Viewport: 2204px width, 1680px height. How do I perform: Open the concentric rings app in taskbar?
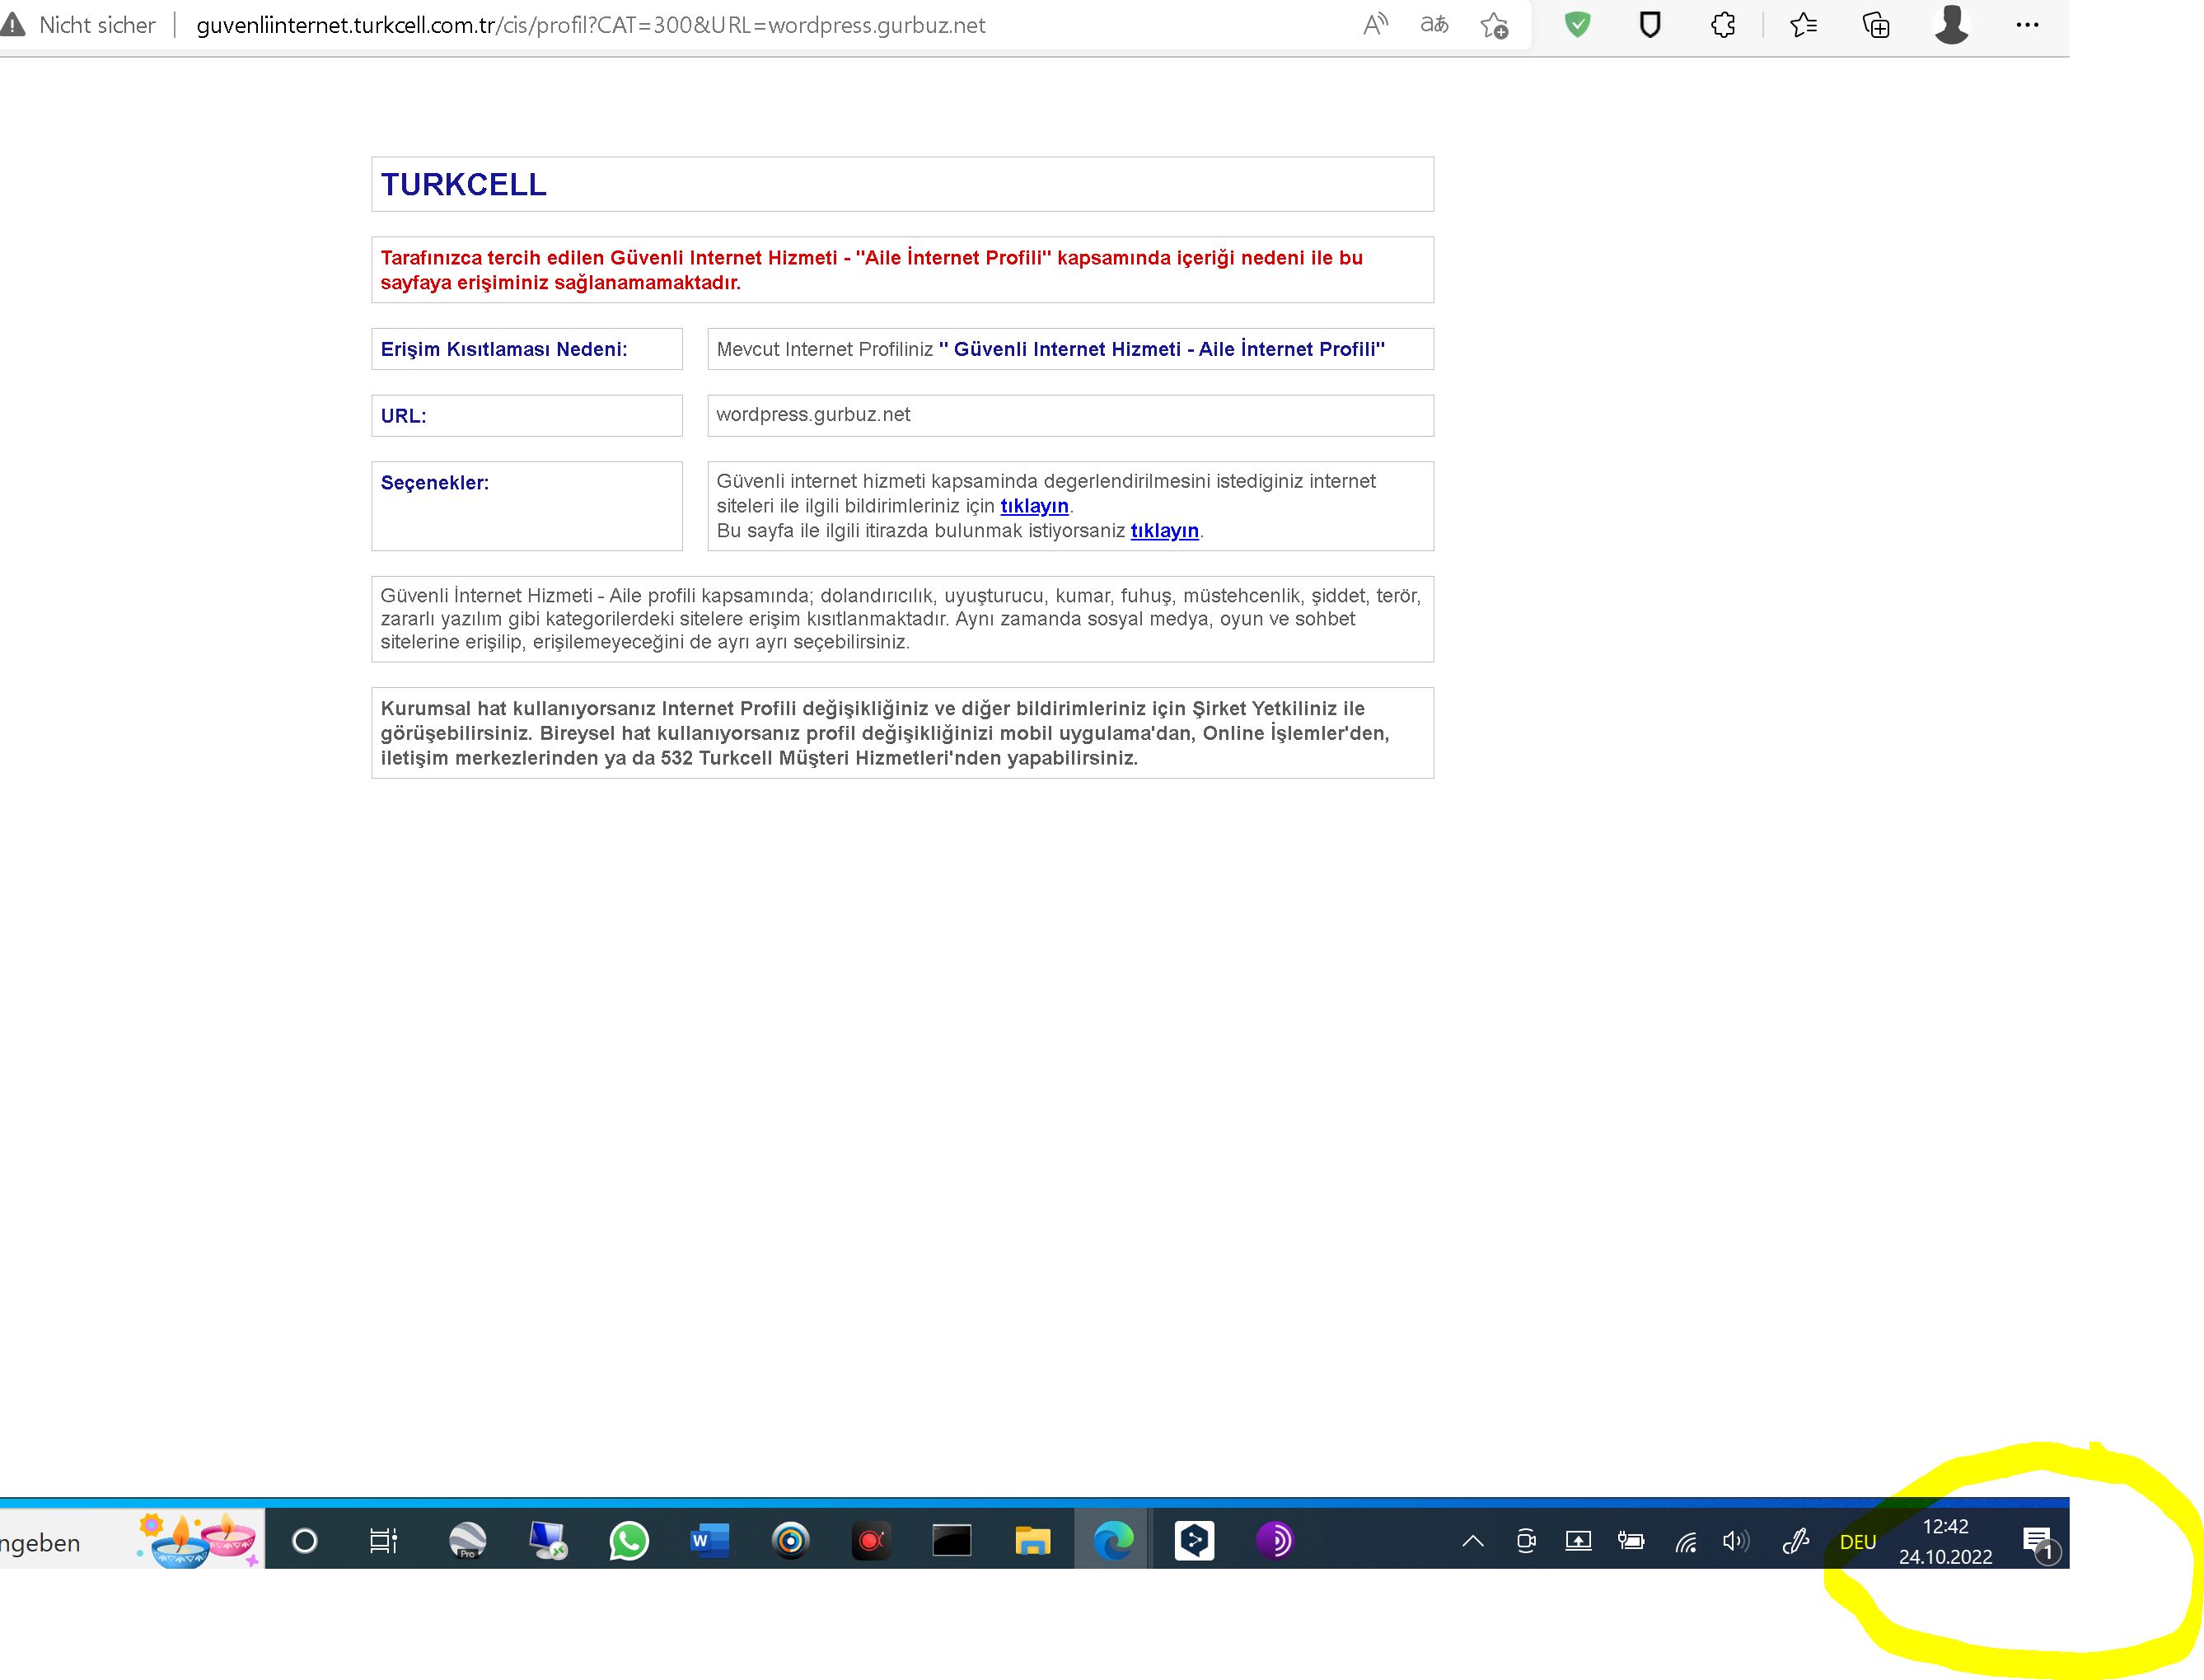pyautogui.click(x=790, y=1541)
